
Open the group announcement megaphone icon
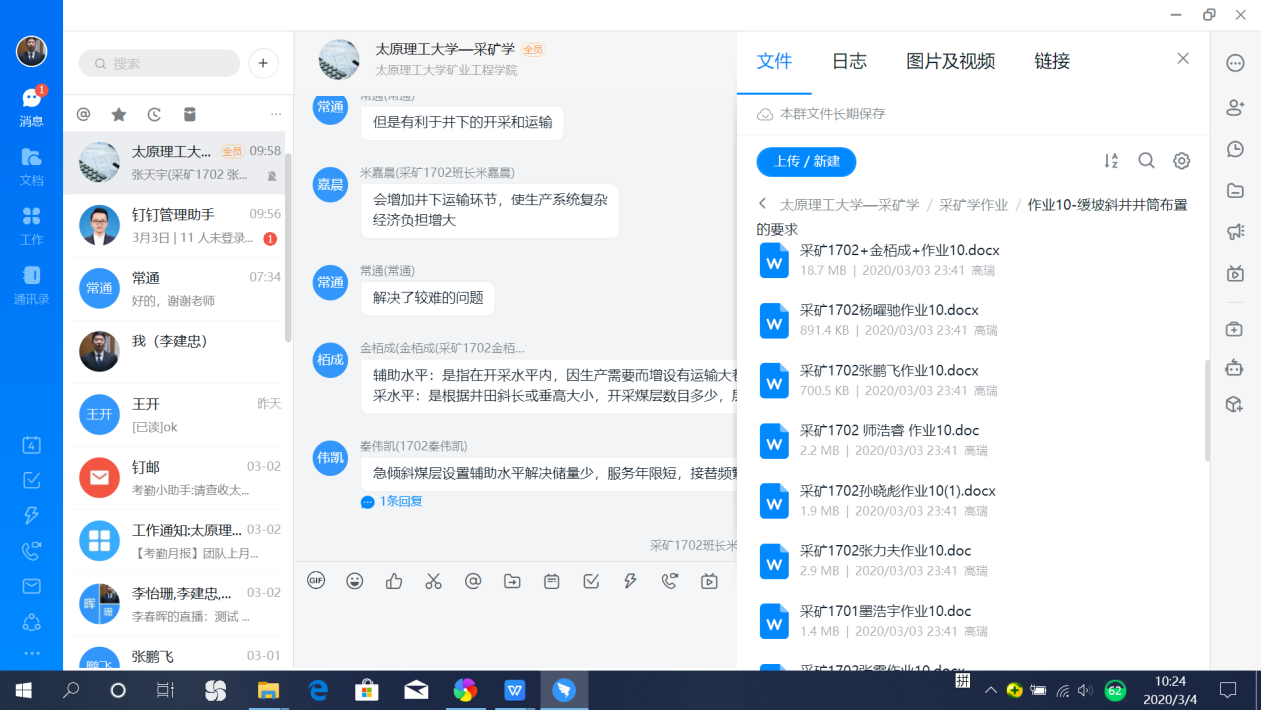click(1235, 232)
